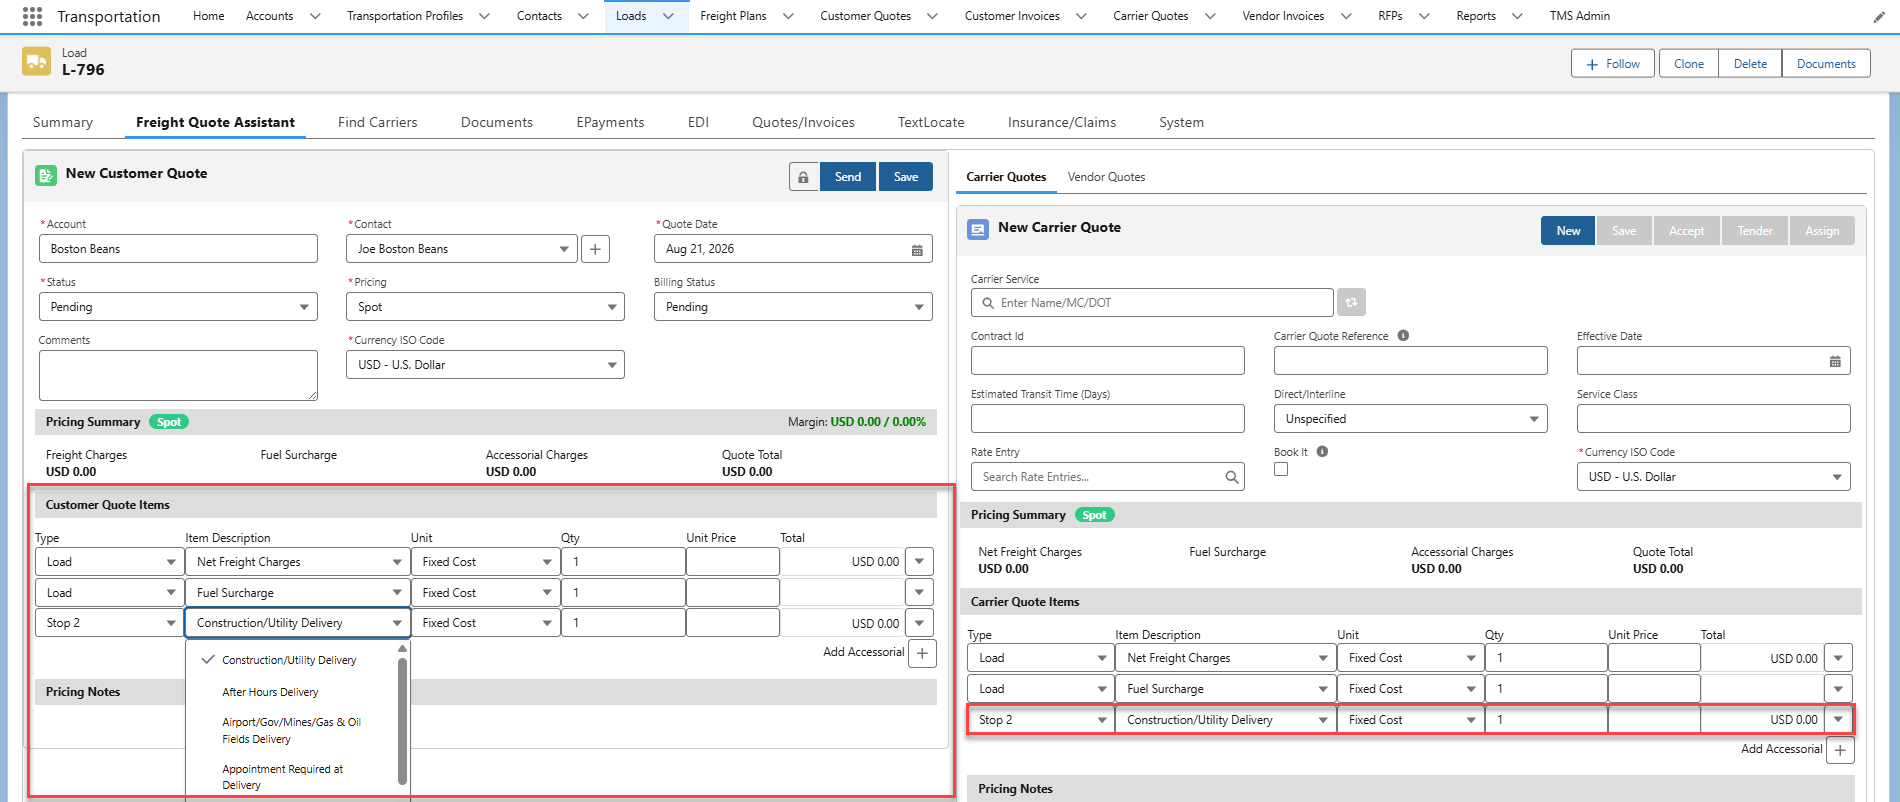Click the Rate Entry search magnifier icon

click(1232, 477)
